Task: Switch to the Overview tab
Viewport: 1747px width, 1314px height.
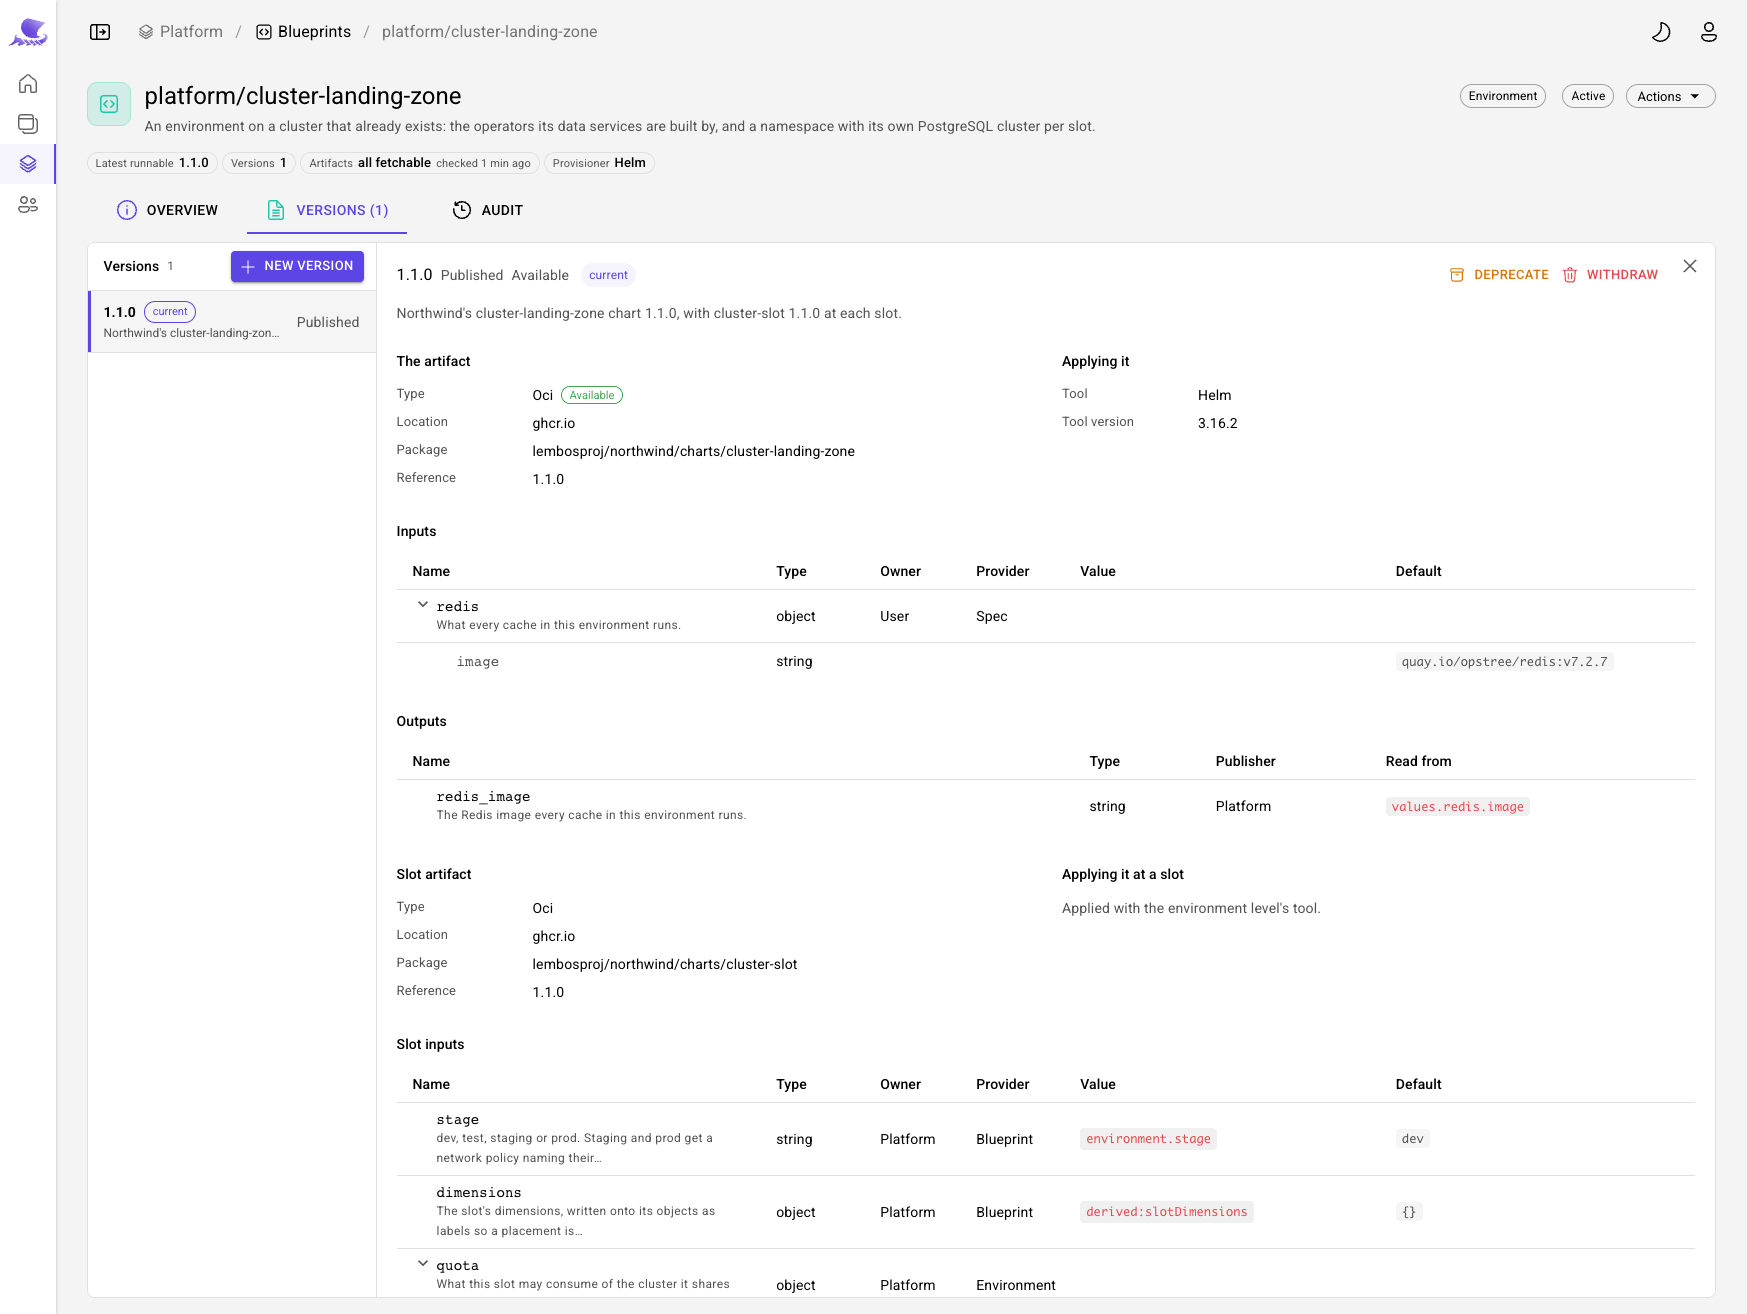Action: point(167,210)
